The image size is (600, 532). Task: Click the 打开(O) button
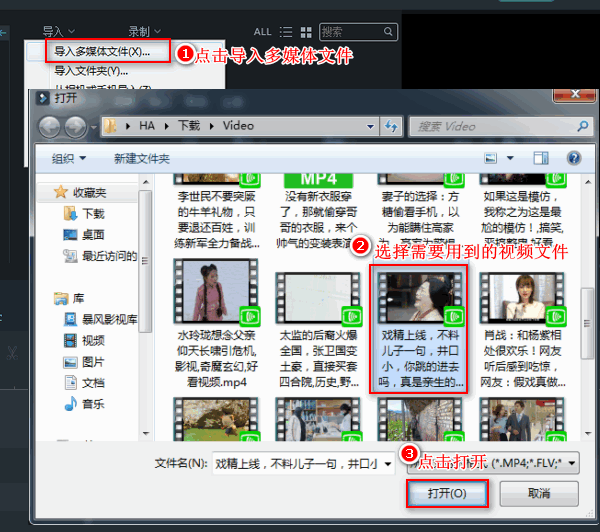(x=447, y=493)
